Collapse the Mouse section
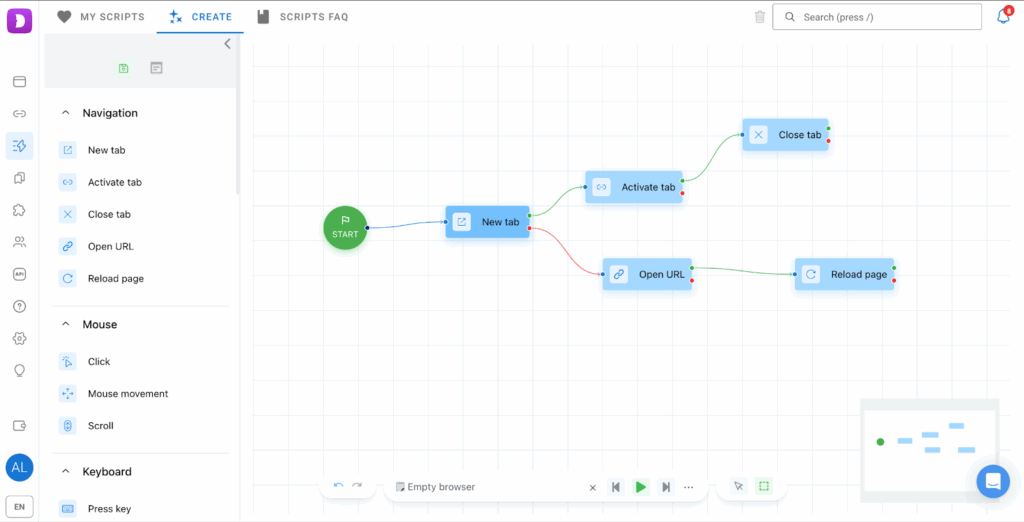Image resolution: width=1024 pixels, height=522 pixels. [x=66, y=324]
